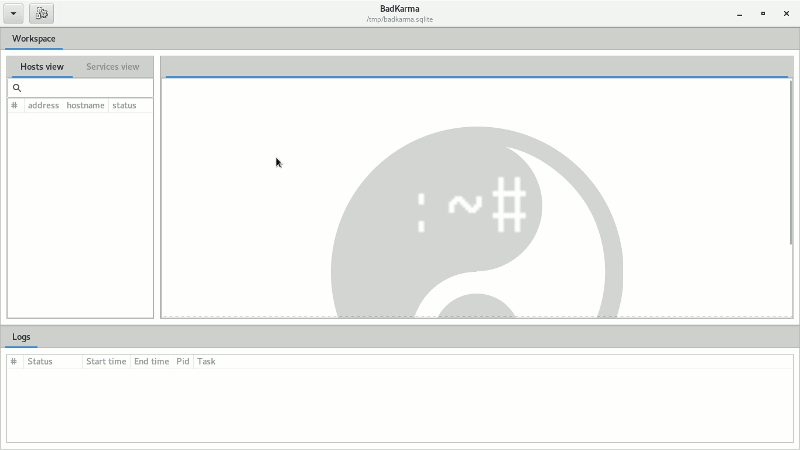Focus the hosts search input field

pyautogui.click(x=80, y=88)
